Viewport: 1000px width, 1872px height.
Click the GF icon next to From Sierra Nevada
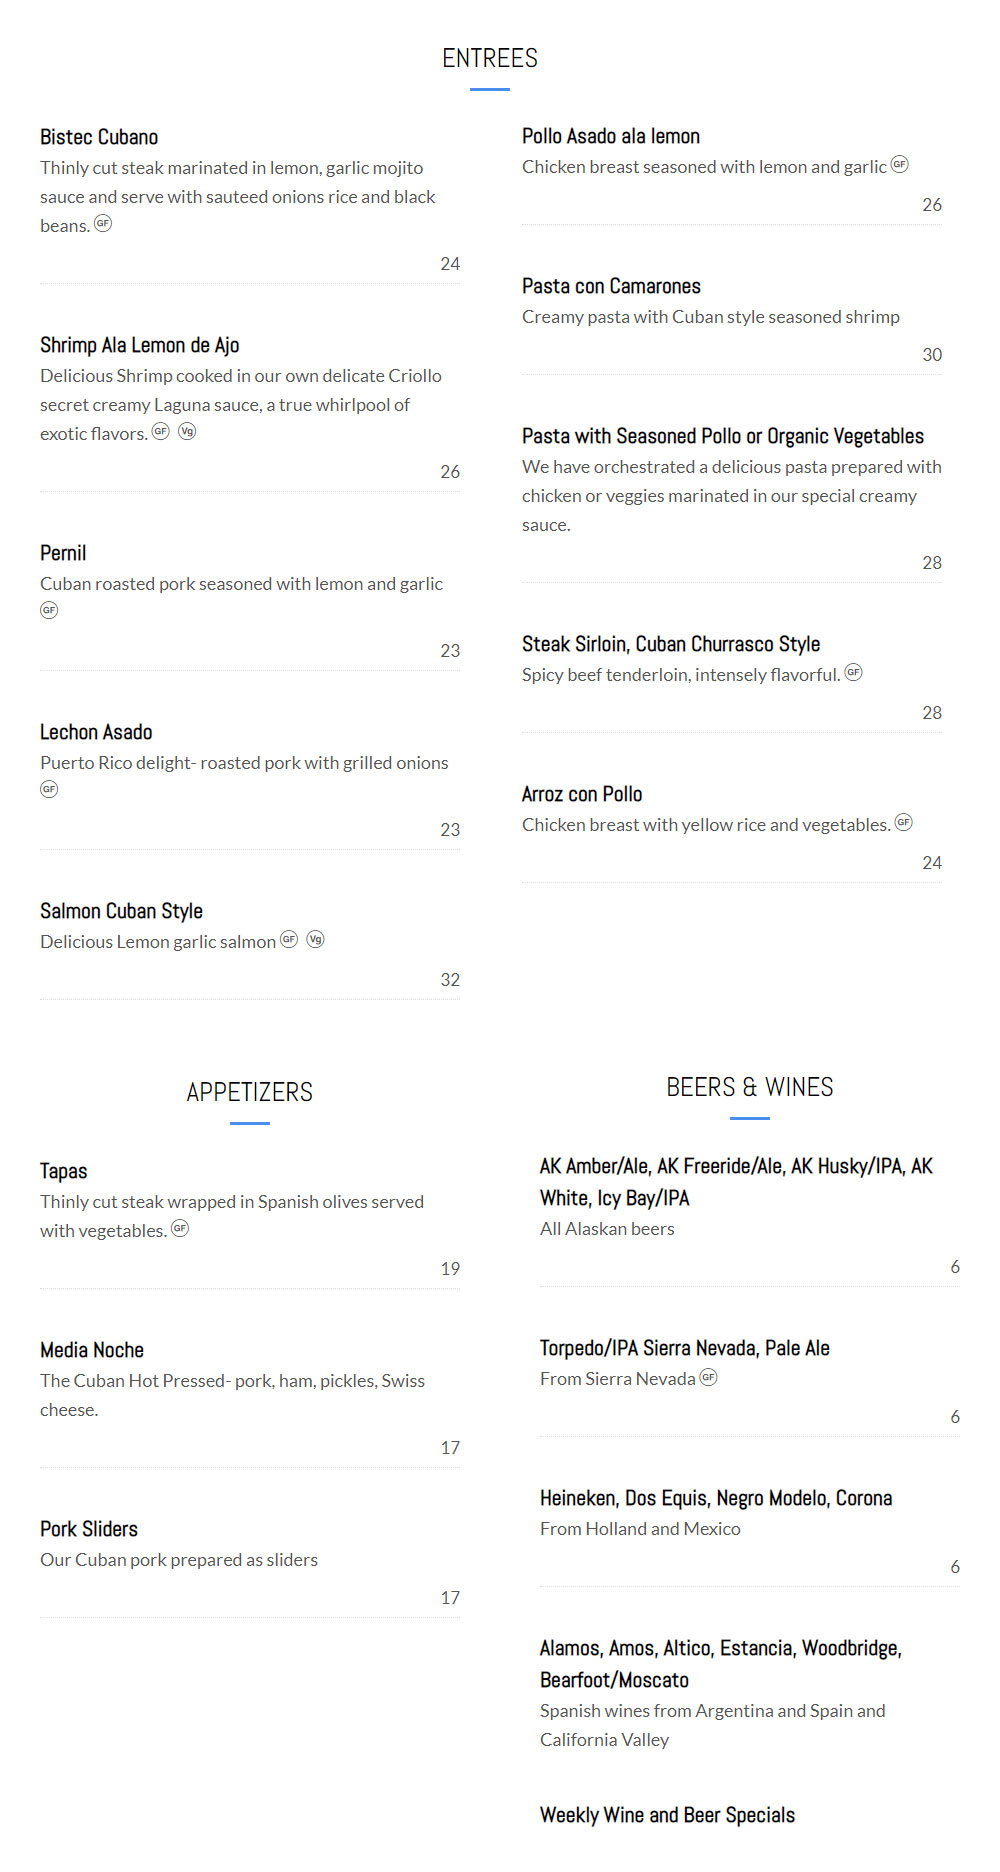tap(709, 1377)
